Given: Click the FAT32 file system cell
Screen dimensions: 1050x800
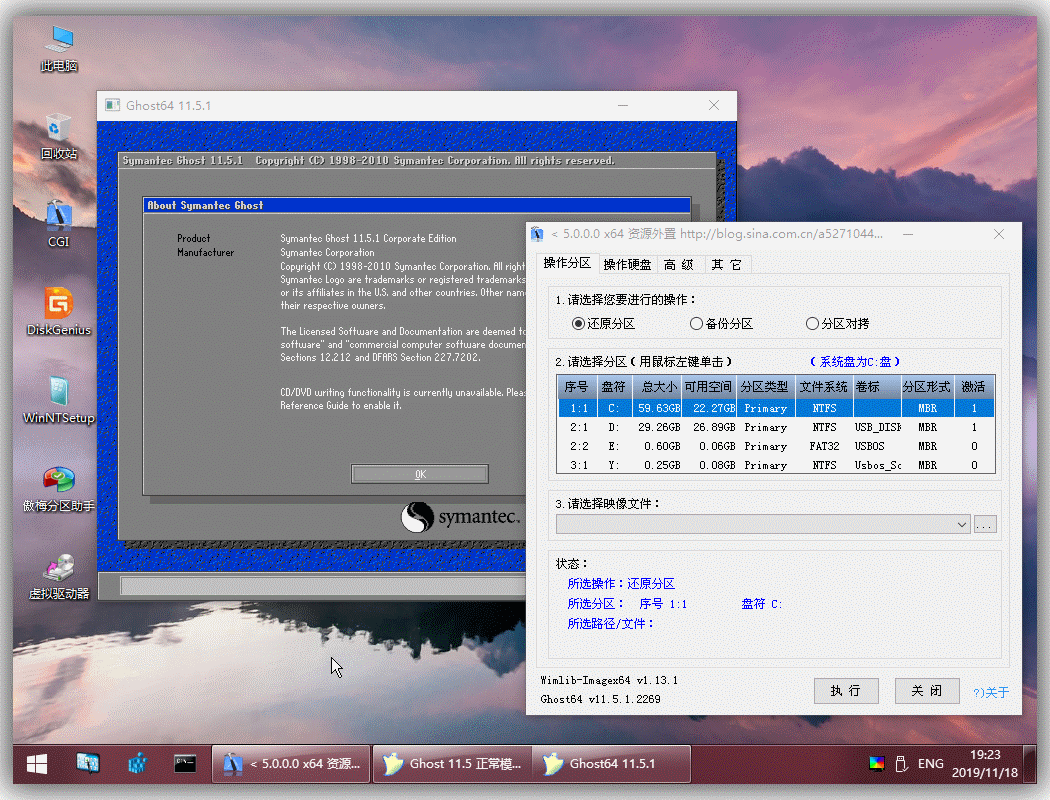Looking at the screenshot, I should [x=824, y=447].
